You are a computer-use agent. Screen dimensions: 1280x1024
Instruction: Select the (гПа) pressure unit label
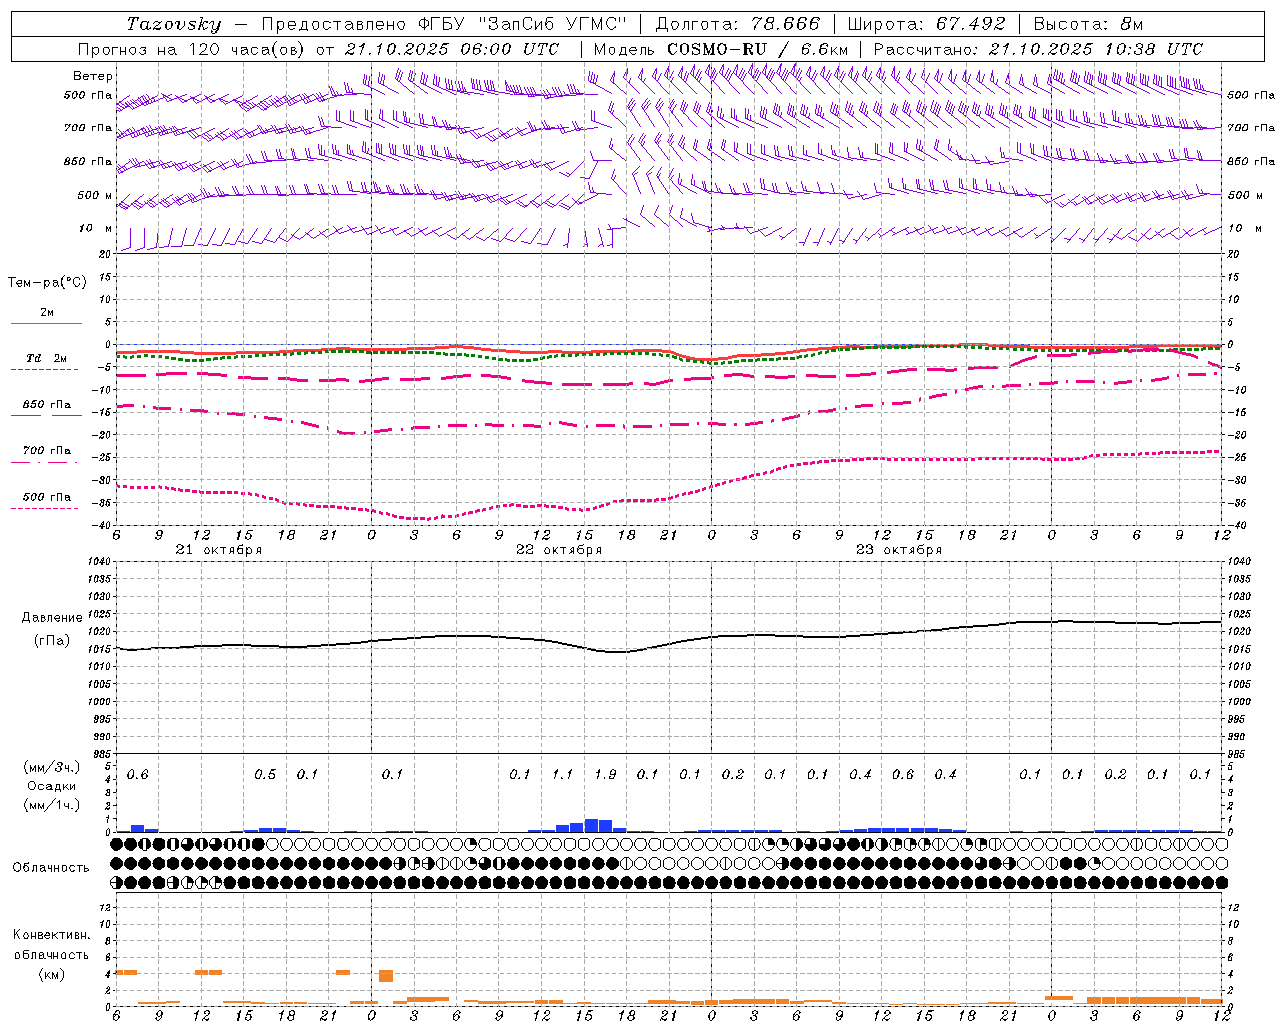tap(50, 641)
